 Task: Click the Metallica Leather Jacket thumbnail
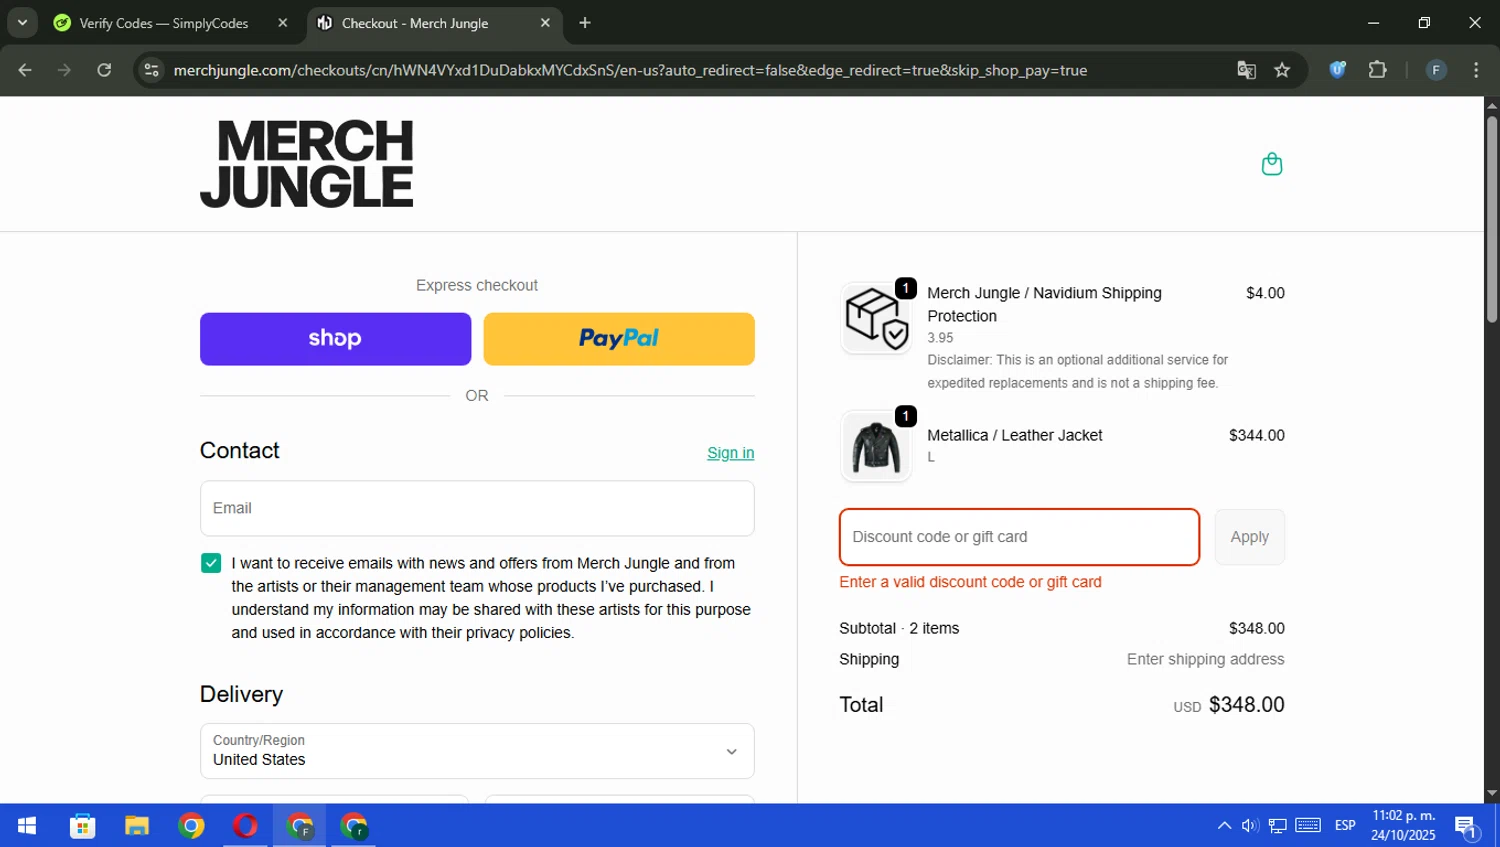point(876,446)
